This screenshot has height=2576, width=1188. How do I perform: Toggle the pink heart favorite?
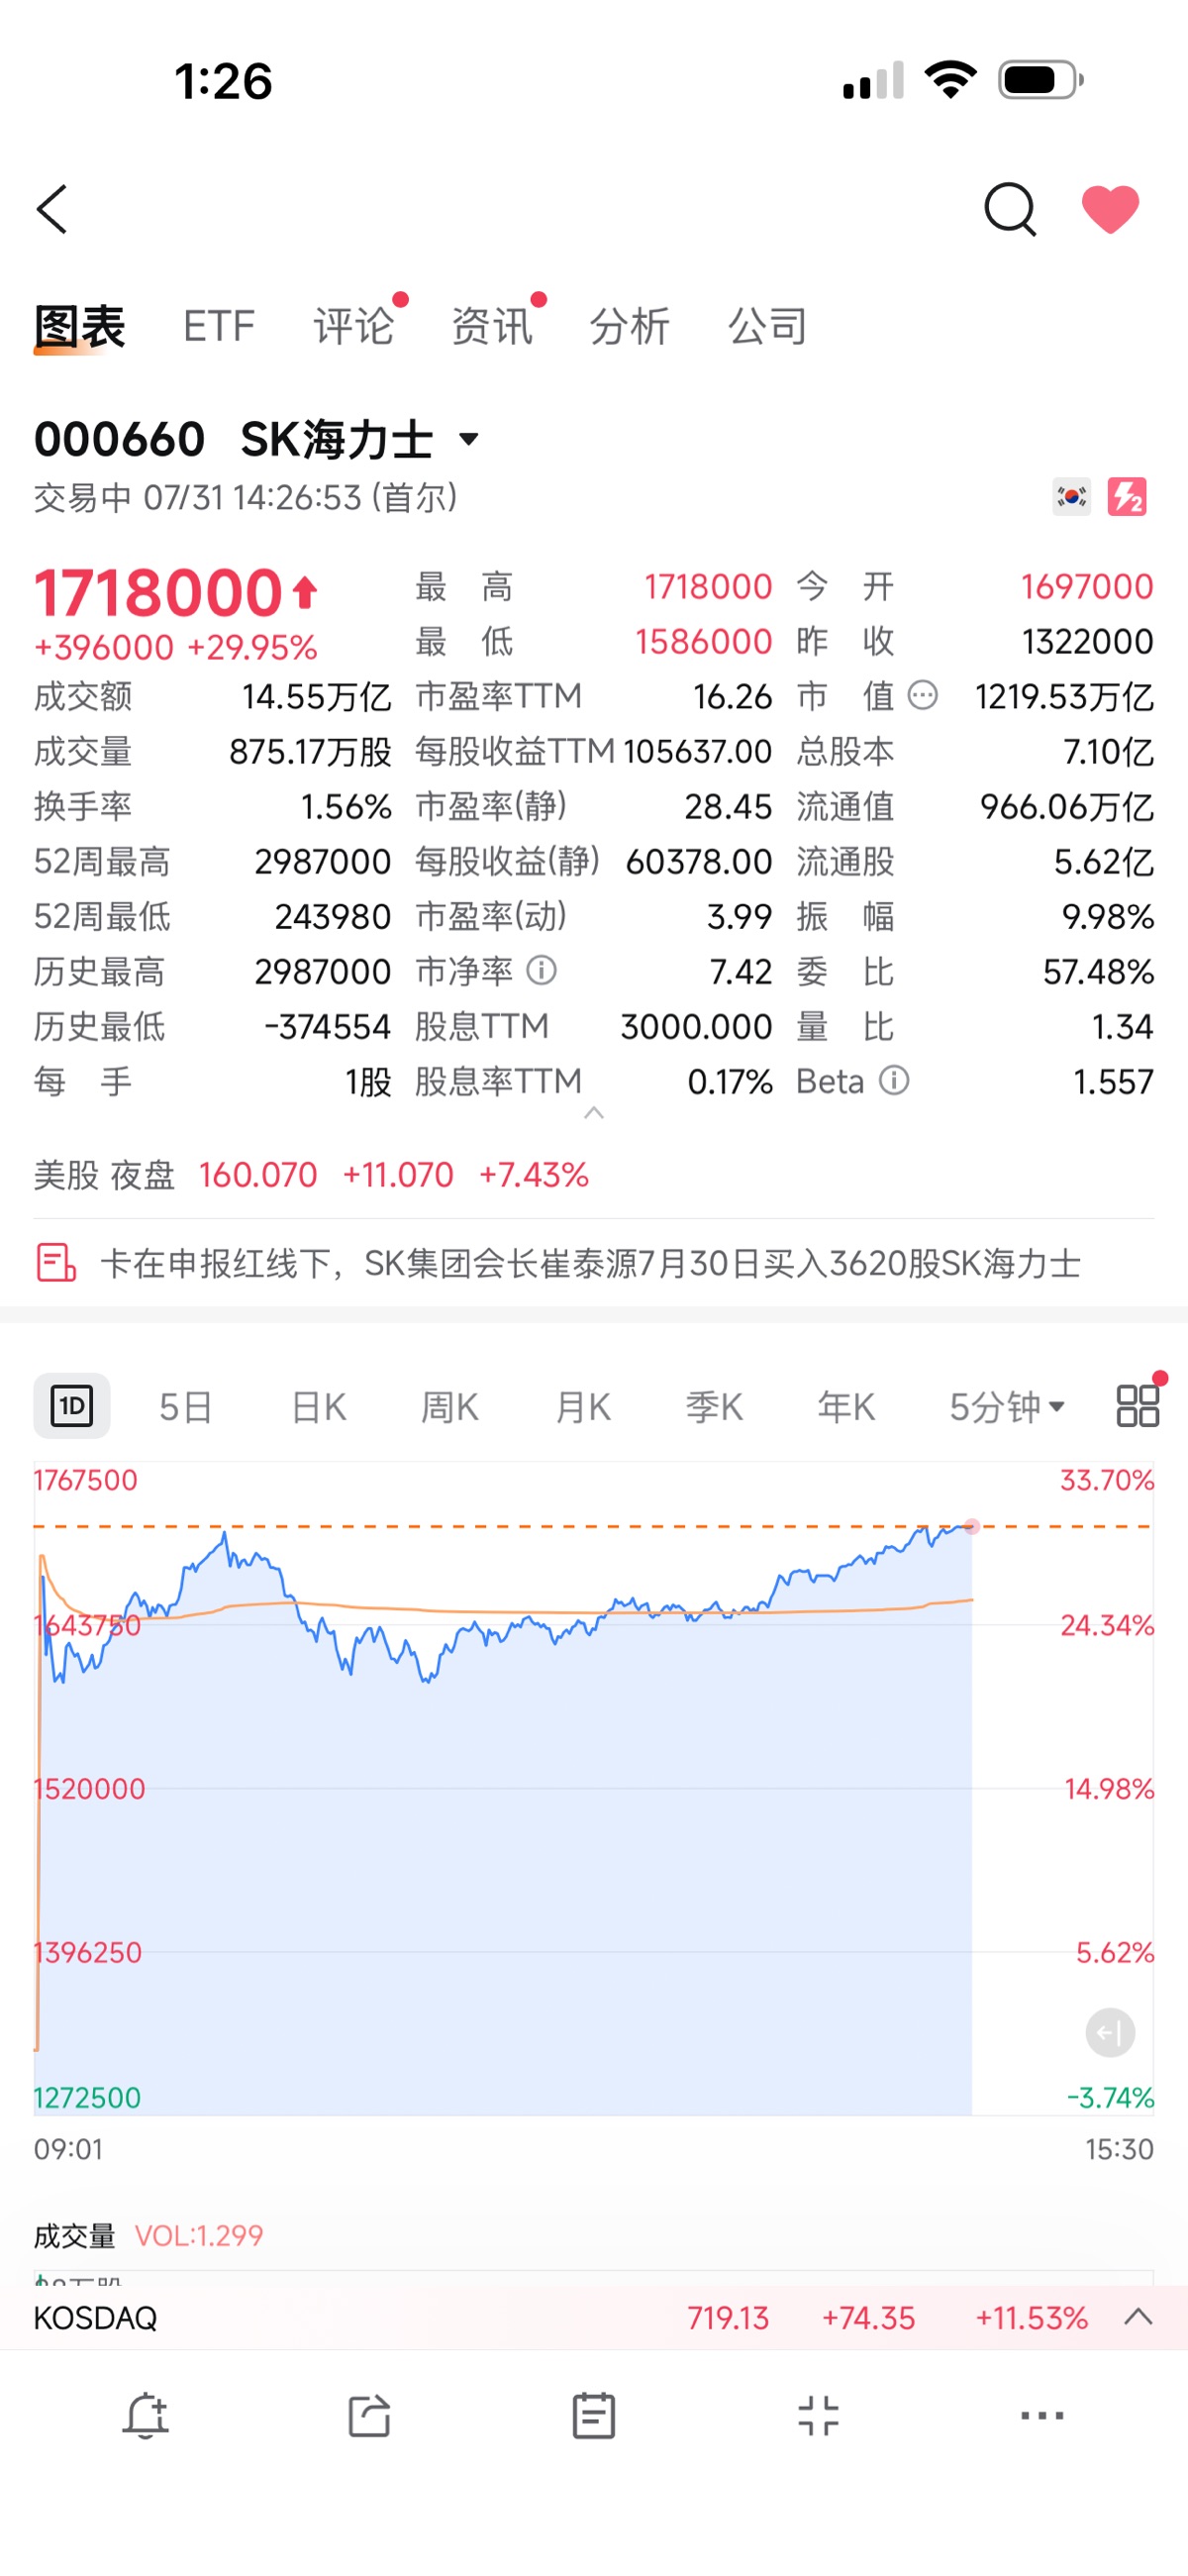(1111, 209)
